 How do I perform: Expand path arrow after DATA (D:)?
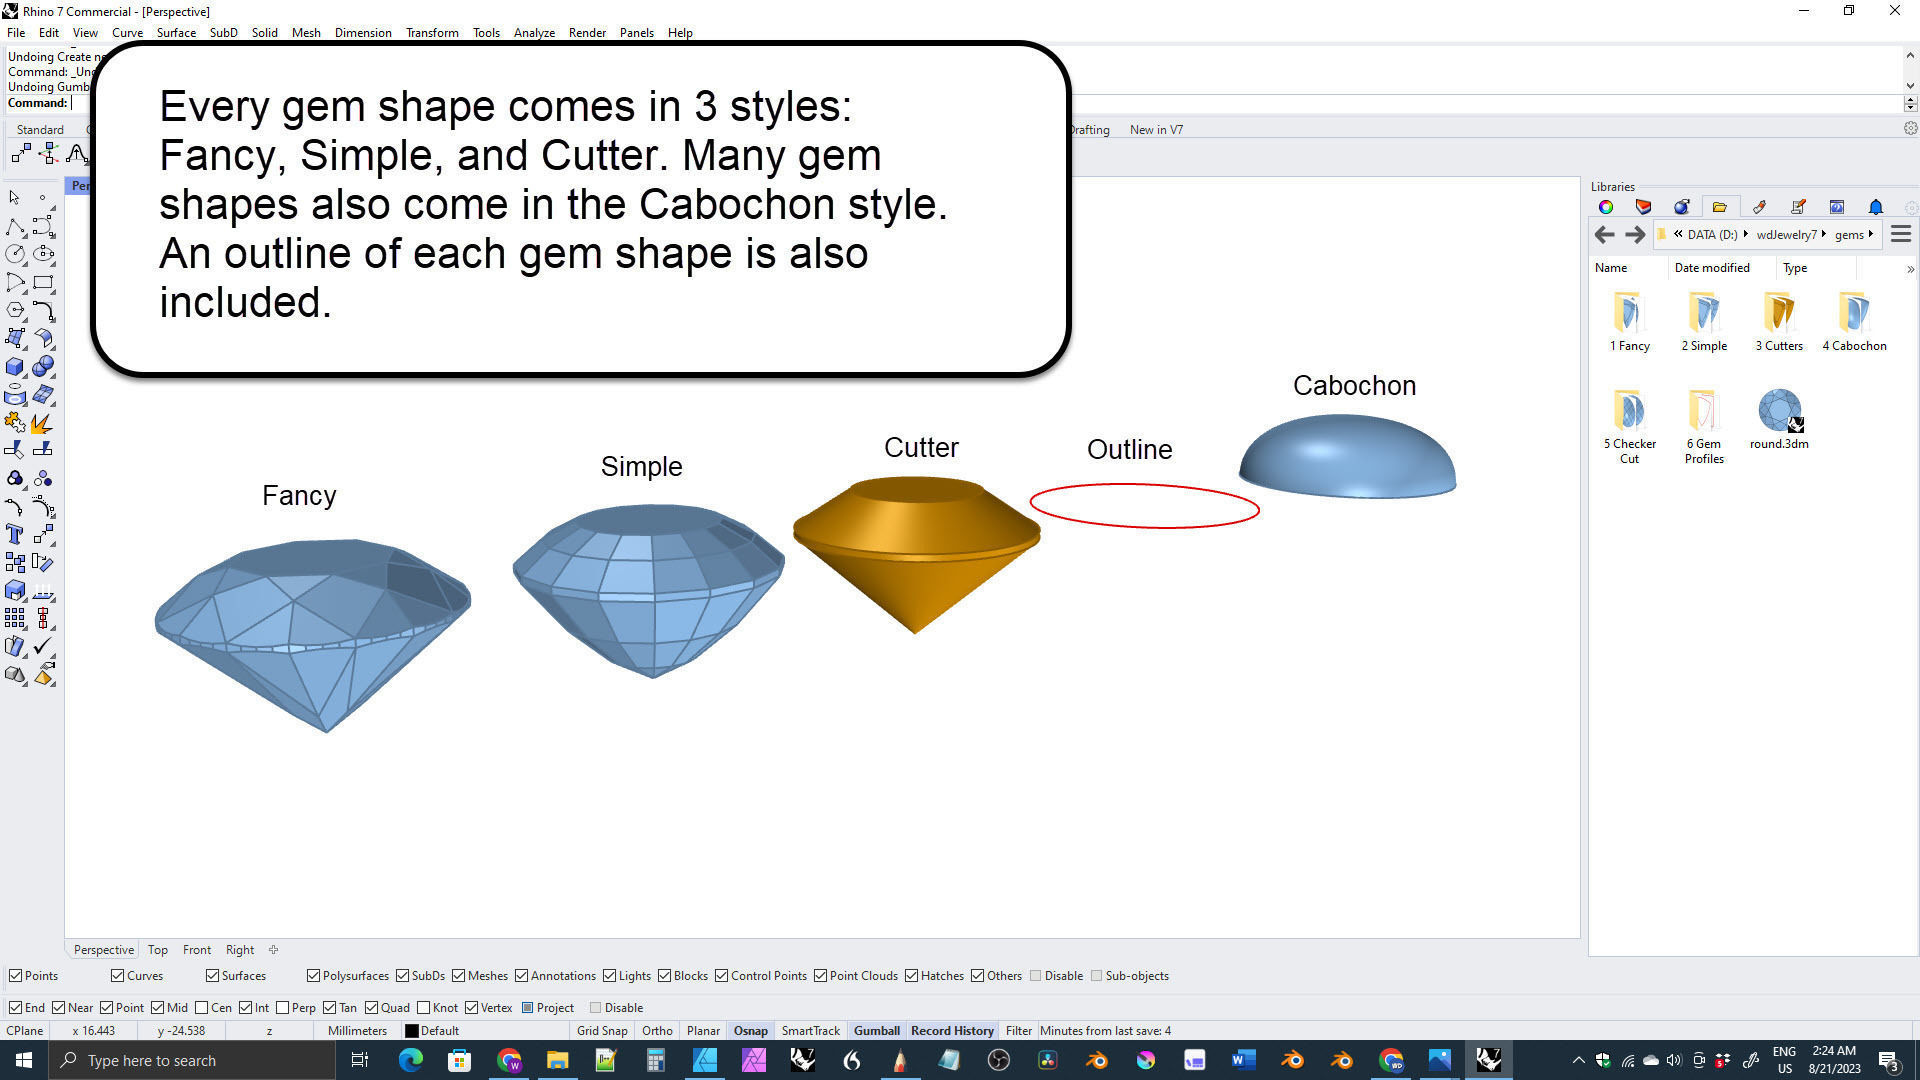(1745, 235)
